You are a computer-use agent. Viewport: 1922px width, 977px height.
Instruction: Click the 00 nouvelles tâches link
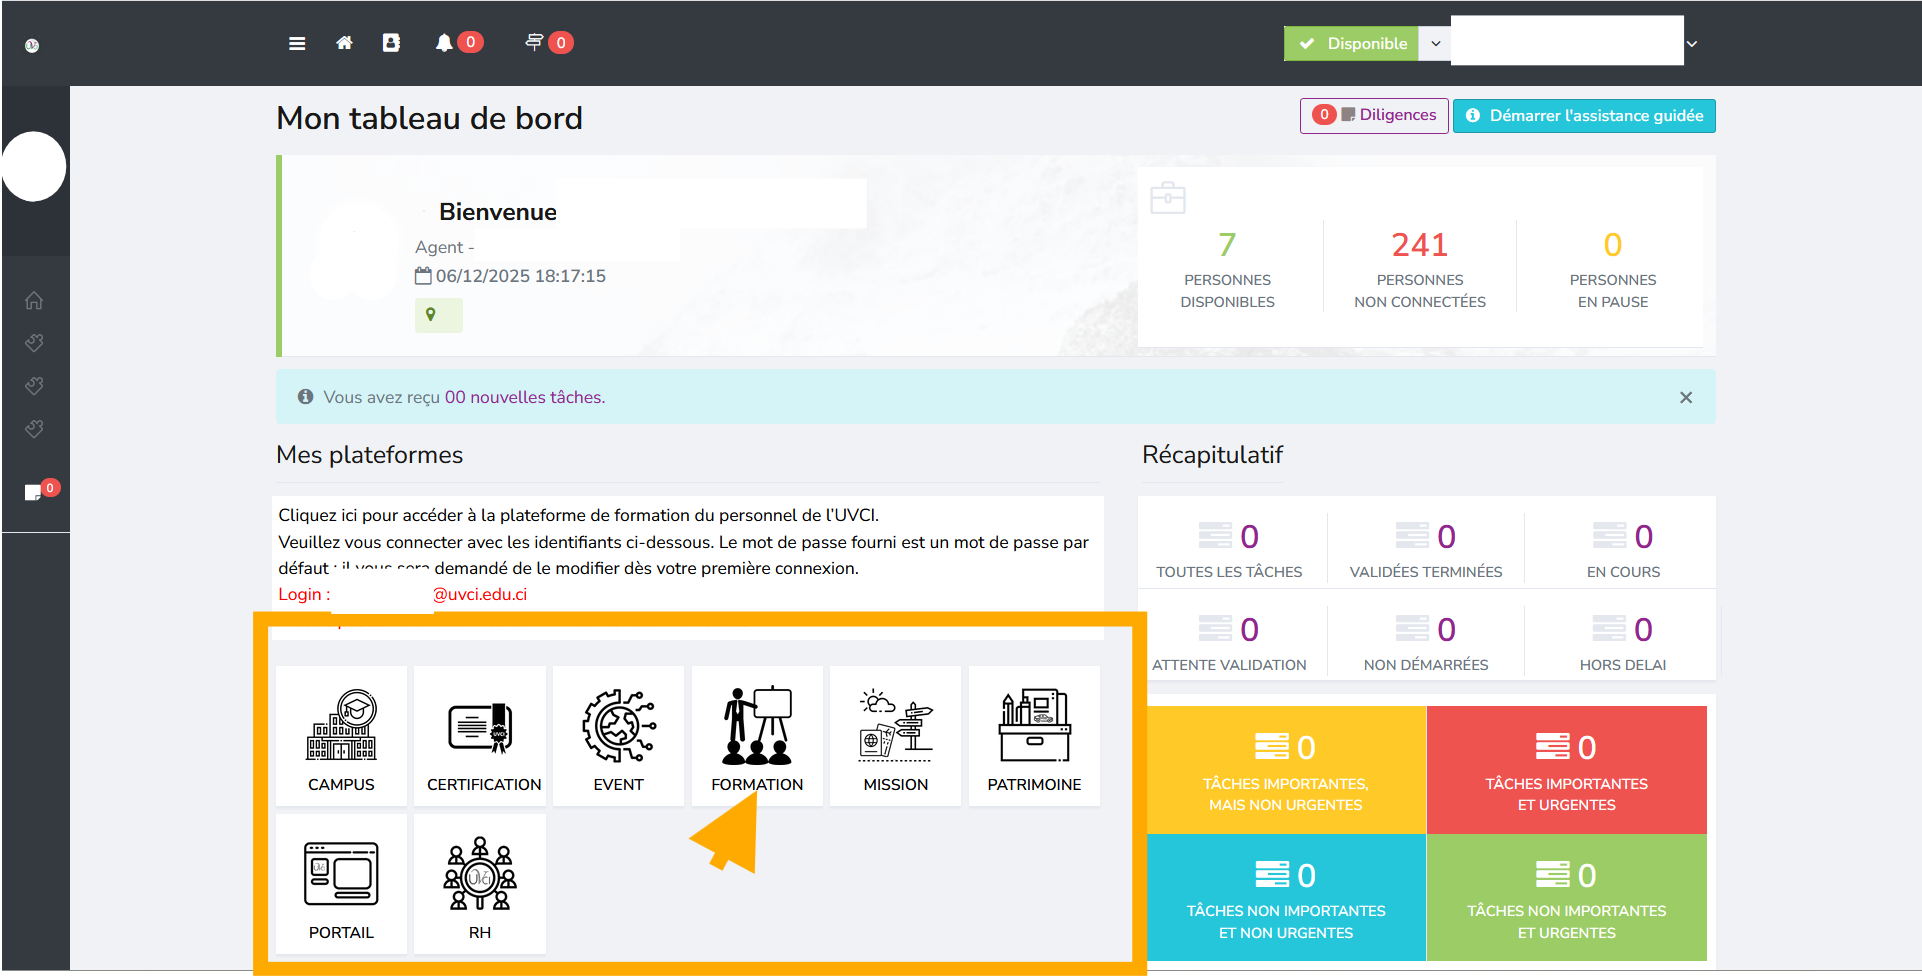[x=524, y=397]
